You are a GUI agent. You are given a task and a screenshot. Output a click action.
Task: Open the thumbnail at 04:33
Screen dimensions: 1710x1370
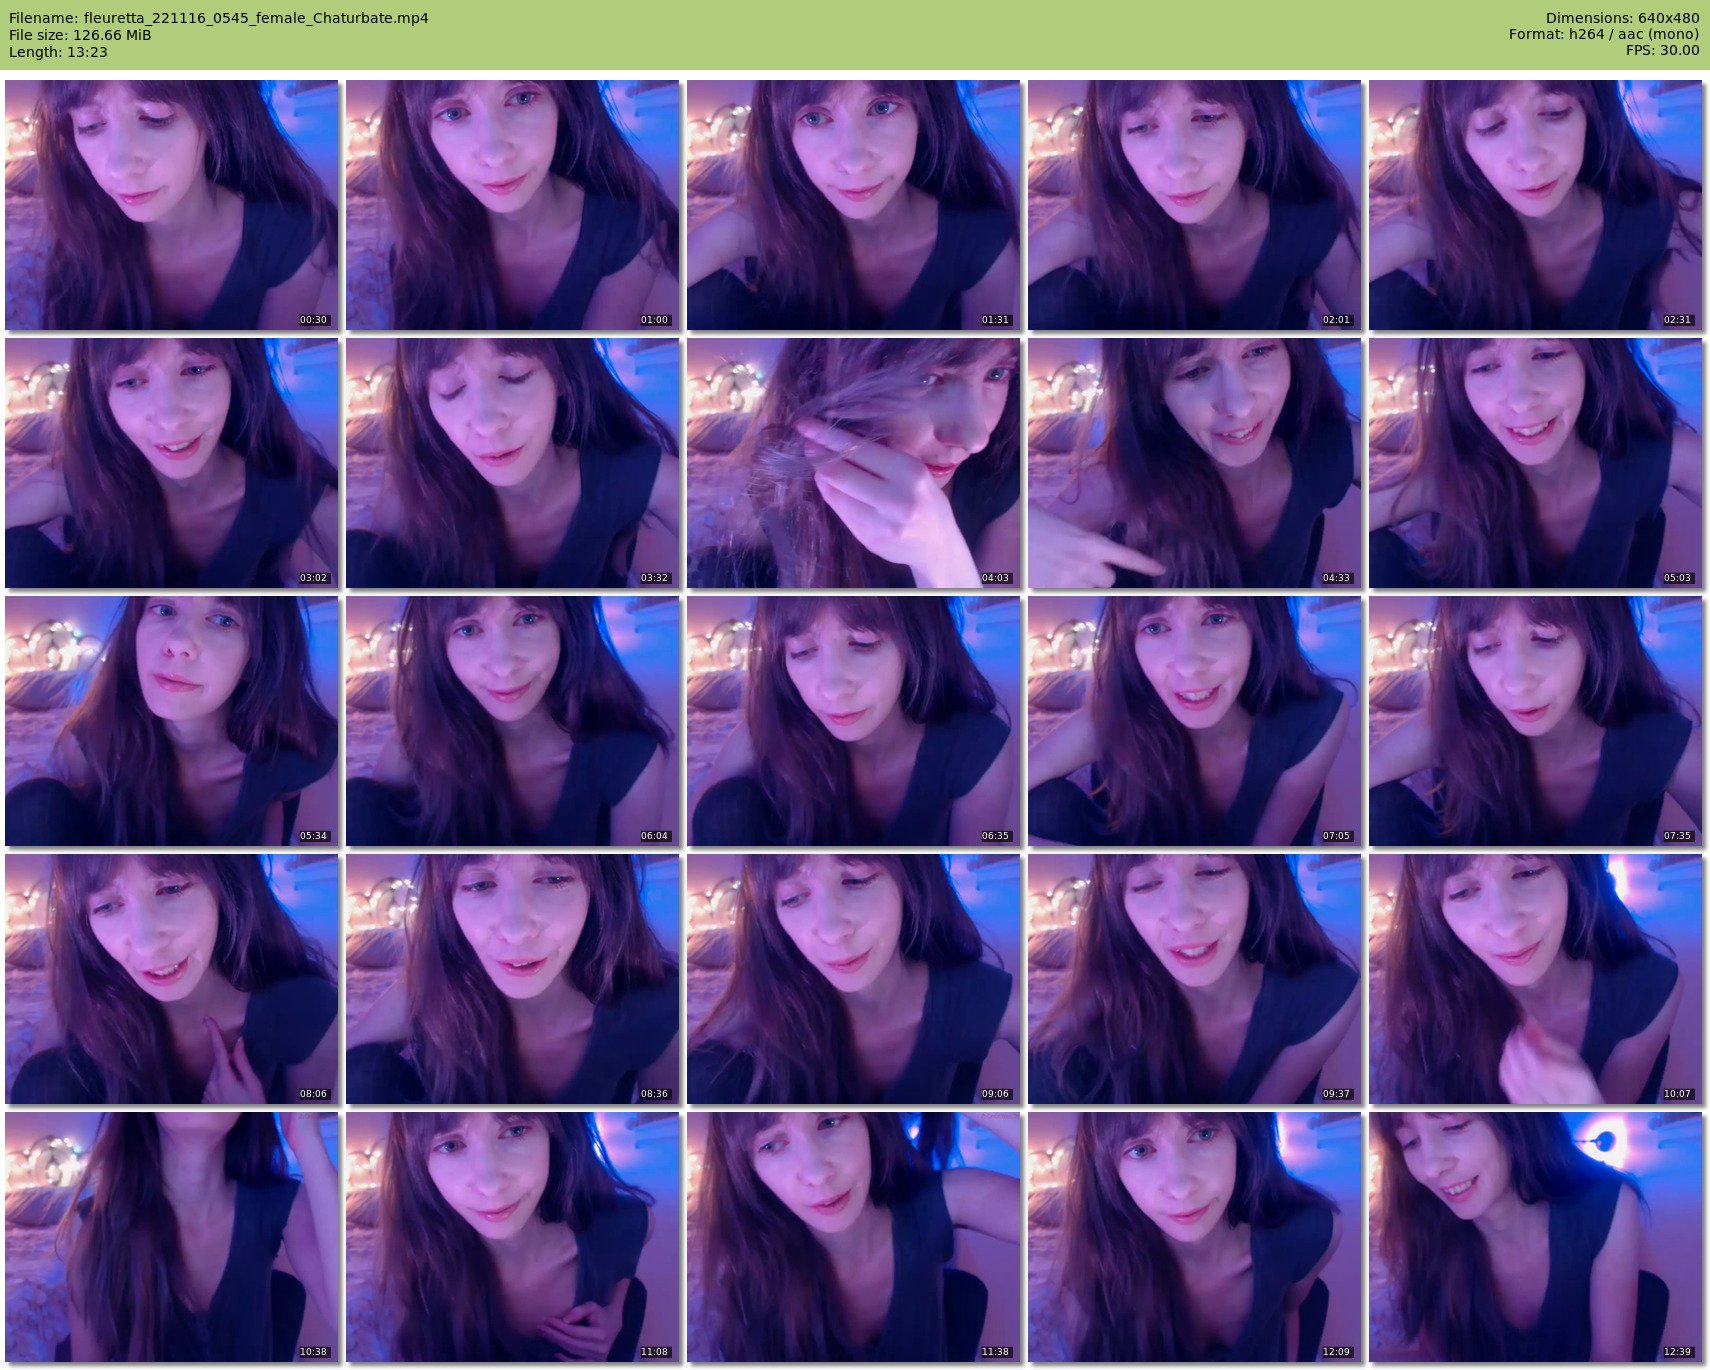pyautogui.click(x=1194, y=463)
